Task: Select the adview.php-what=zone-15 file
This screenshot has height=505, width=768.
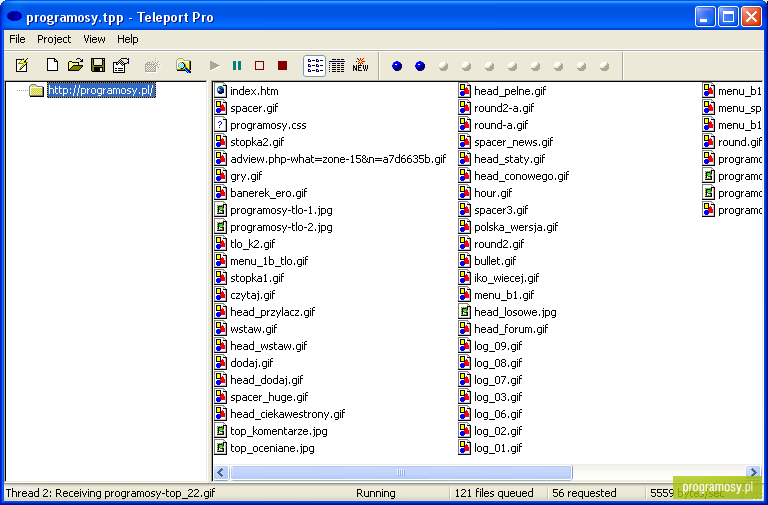Action: click(338, 159)
